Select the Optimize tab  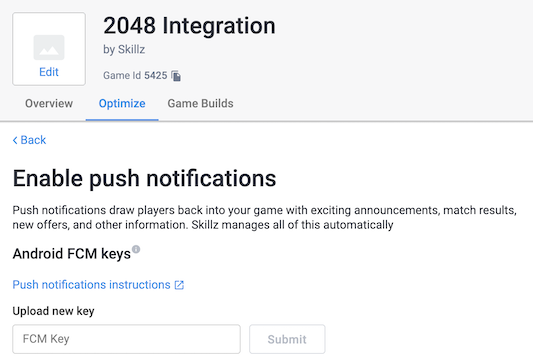pyautogui.click(x=122, y=103)
